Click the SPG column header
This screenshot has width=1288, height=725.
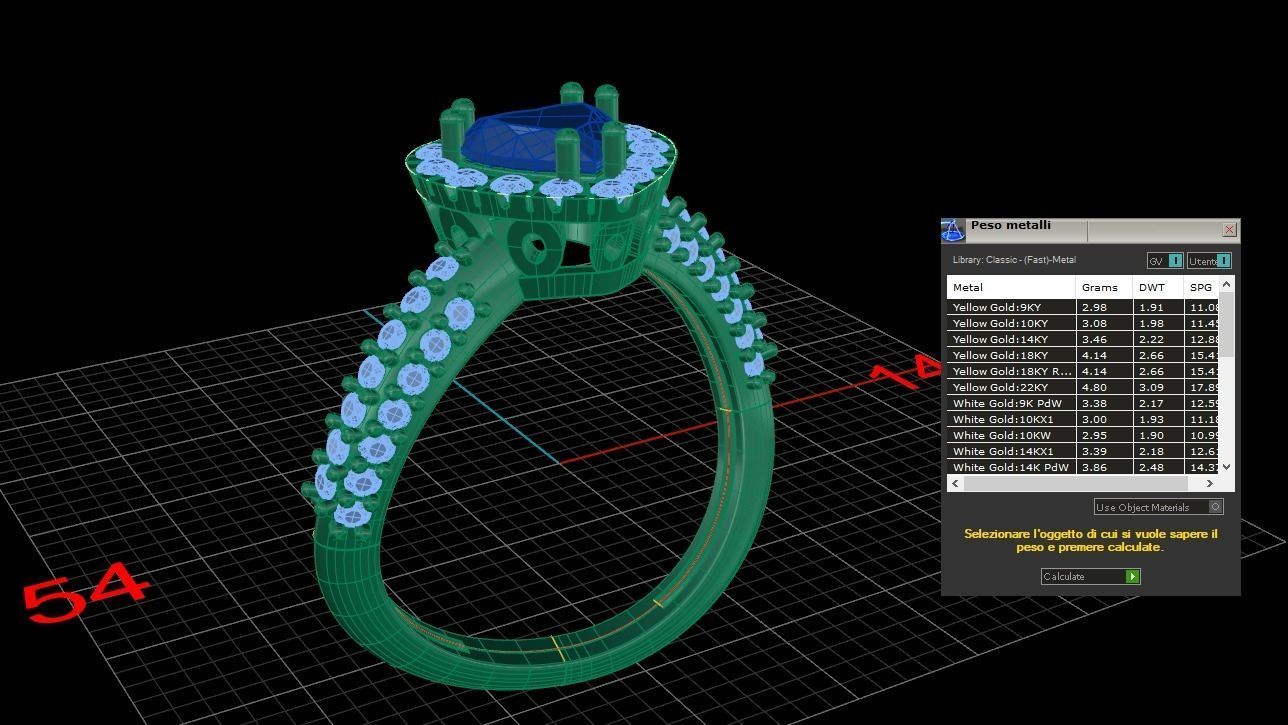point(1202,287)
